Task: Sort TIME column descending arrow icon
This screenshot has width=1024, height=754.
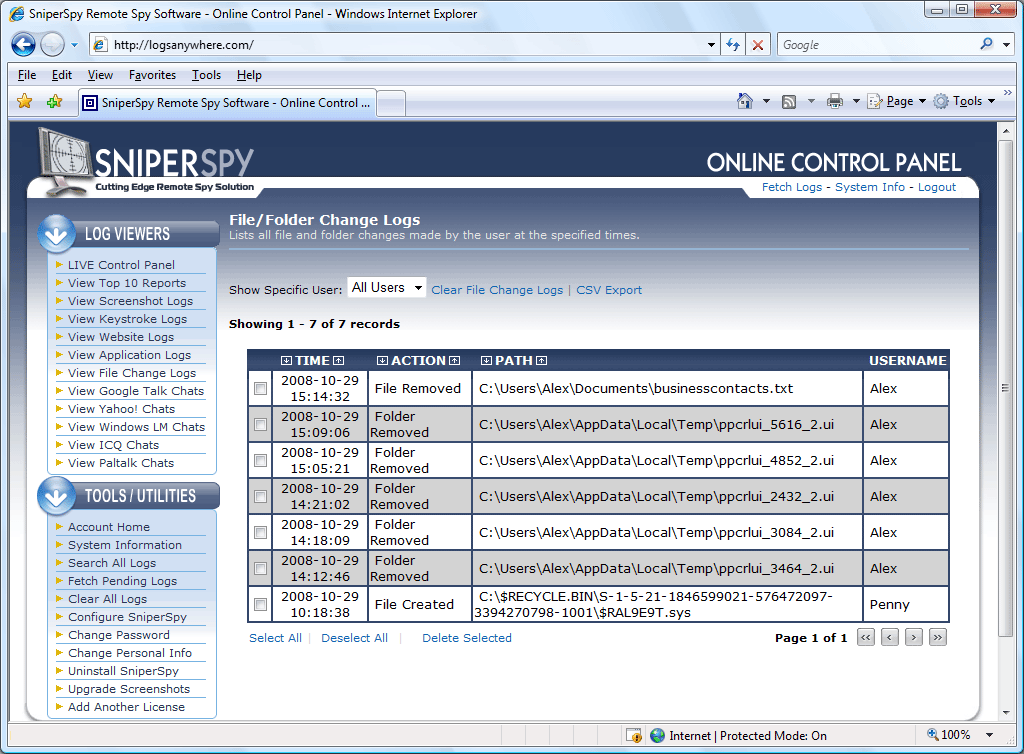Action: point(286,360)
